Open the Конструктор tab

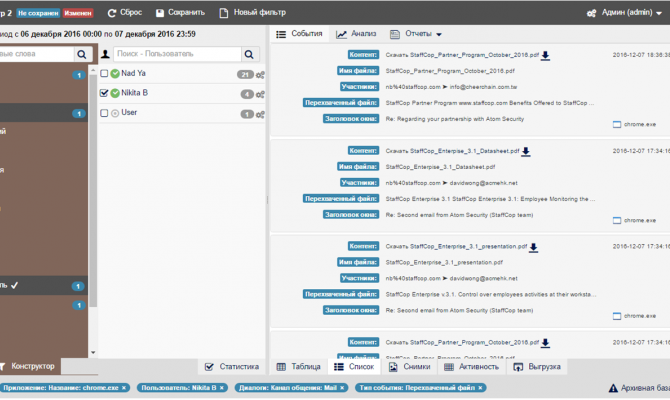[28, 366]
